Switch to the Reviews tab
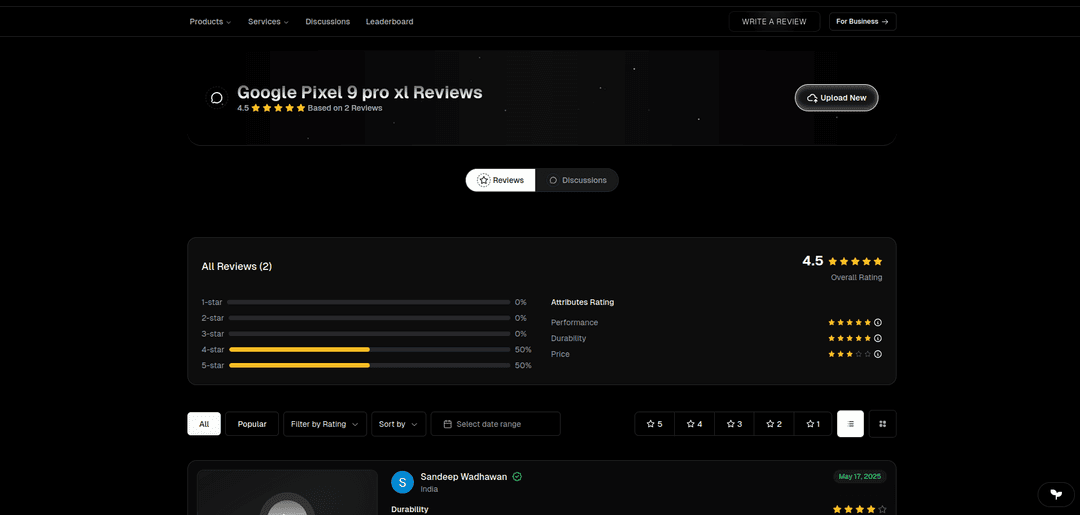The image size is (1080, 515). click(x=501, y=180)
